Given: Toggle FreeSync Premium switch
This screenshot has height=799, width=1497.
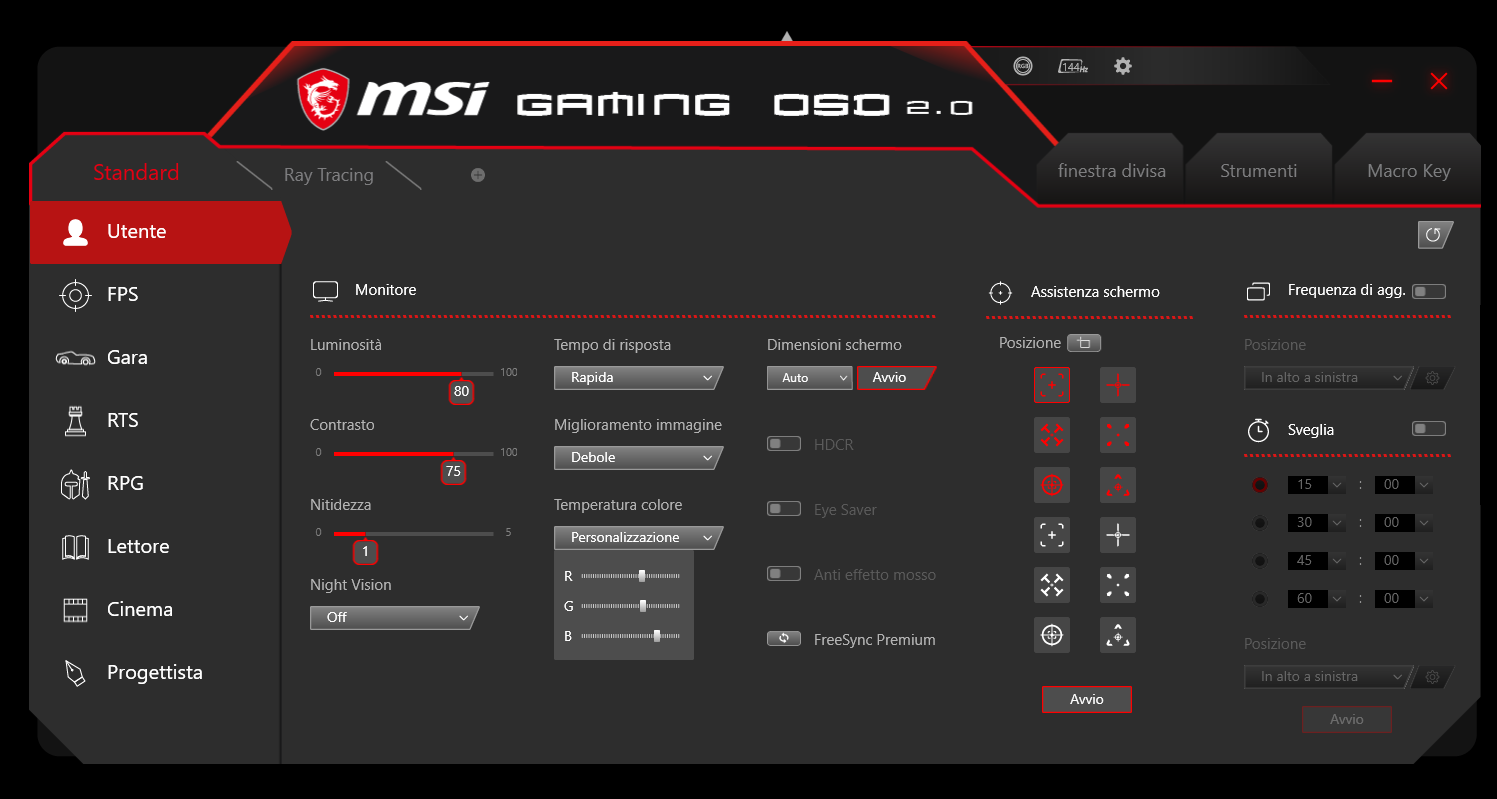Looking at the screenshot, I should pyautogui.click(x=784, y=639).
